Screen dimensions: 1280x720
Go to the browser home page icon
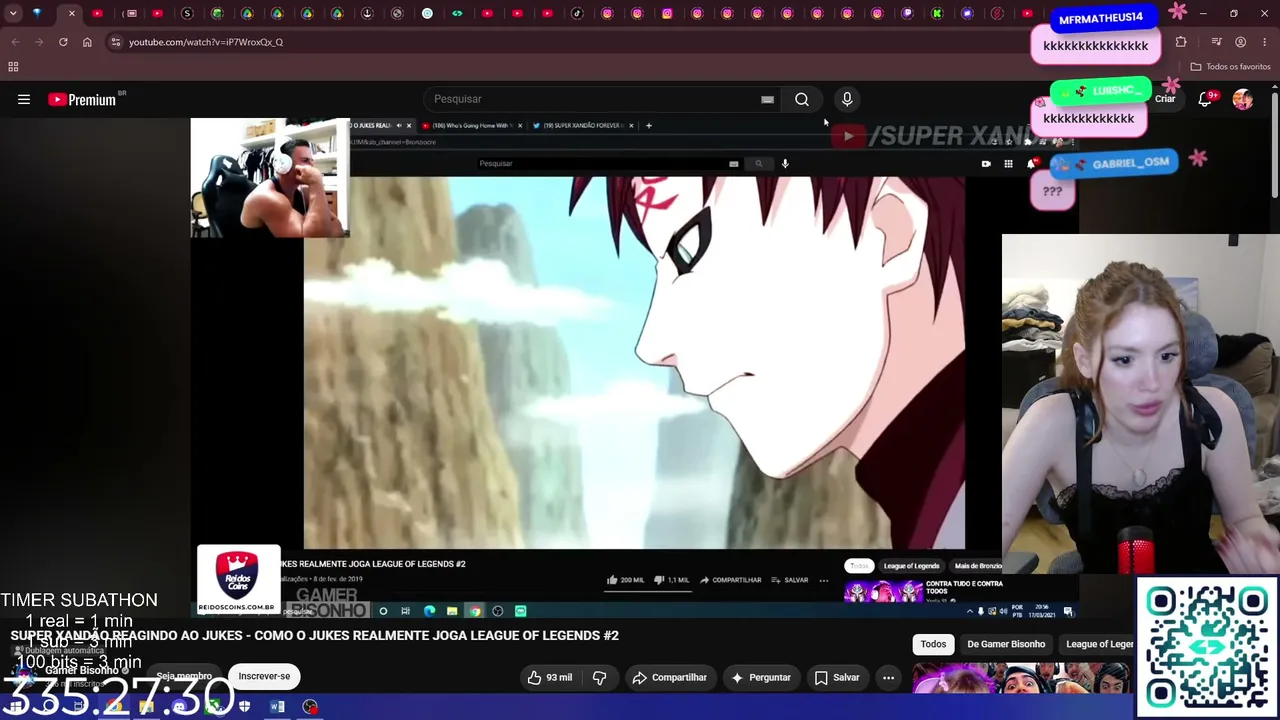[87, 42]
